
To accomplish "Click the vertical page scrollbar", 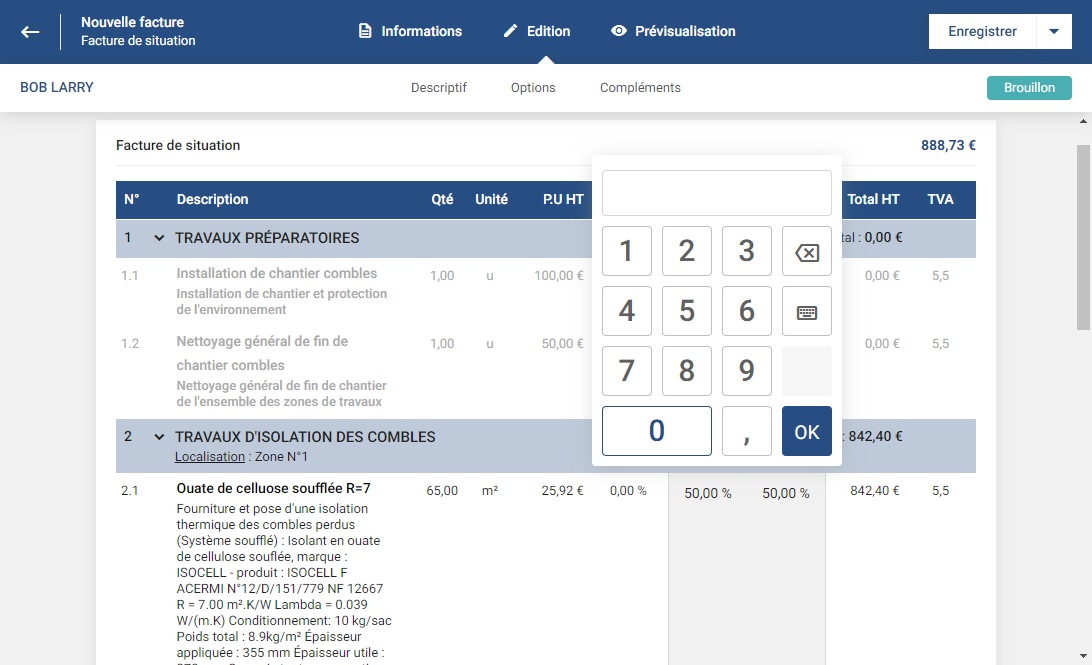I will click(1083, 237).
